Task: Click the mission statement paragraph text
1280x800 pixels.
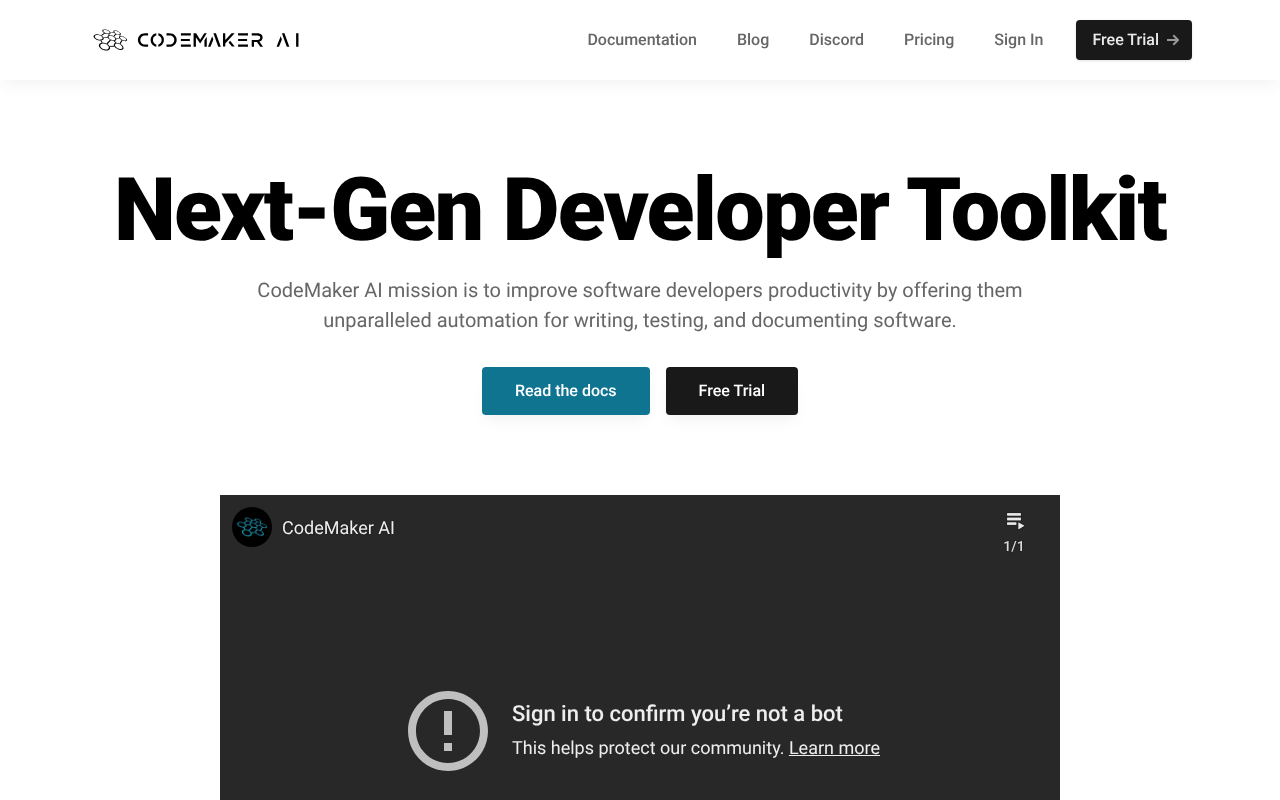Action: [640, 305]
